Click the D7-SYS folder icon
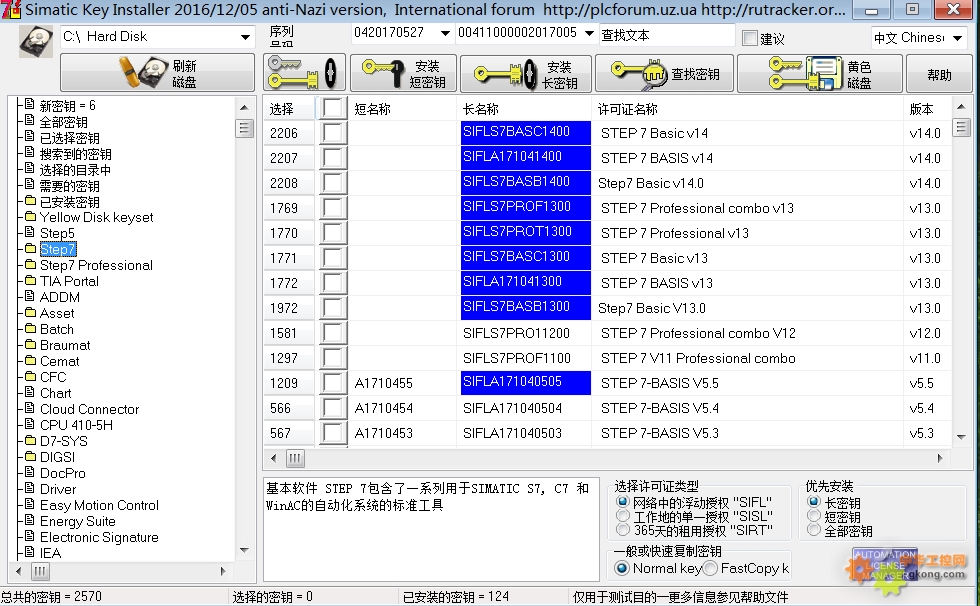This screenshot has height=606, width=980. click(29, 440)
